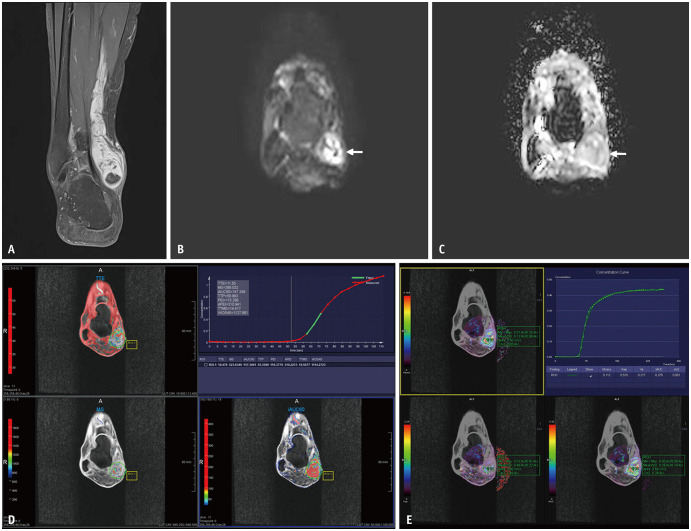Click the white arrow in panel C
Image resolution: width=691 pixels, height=531 pixels.
[620, 154]
